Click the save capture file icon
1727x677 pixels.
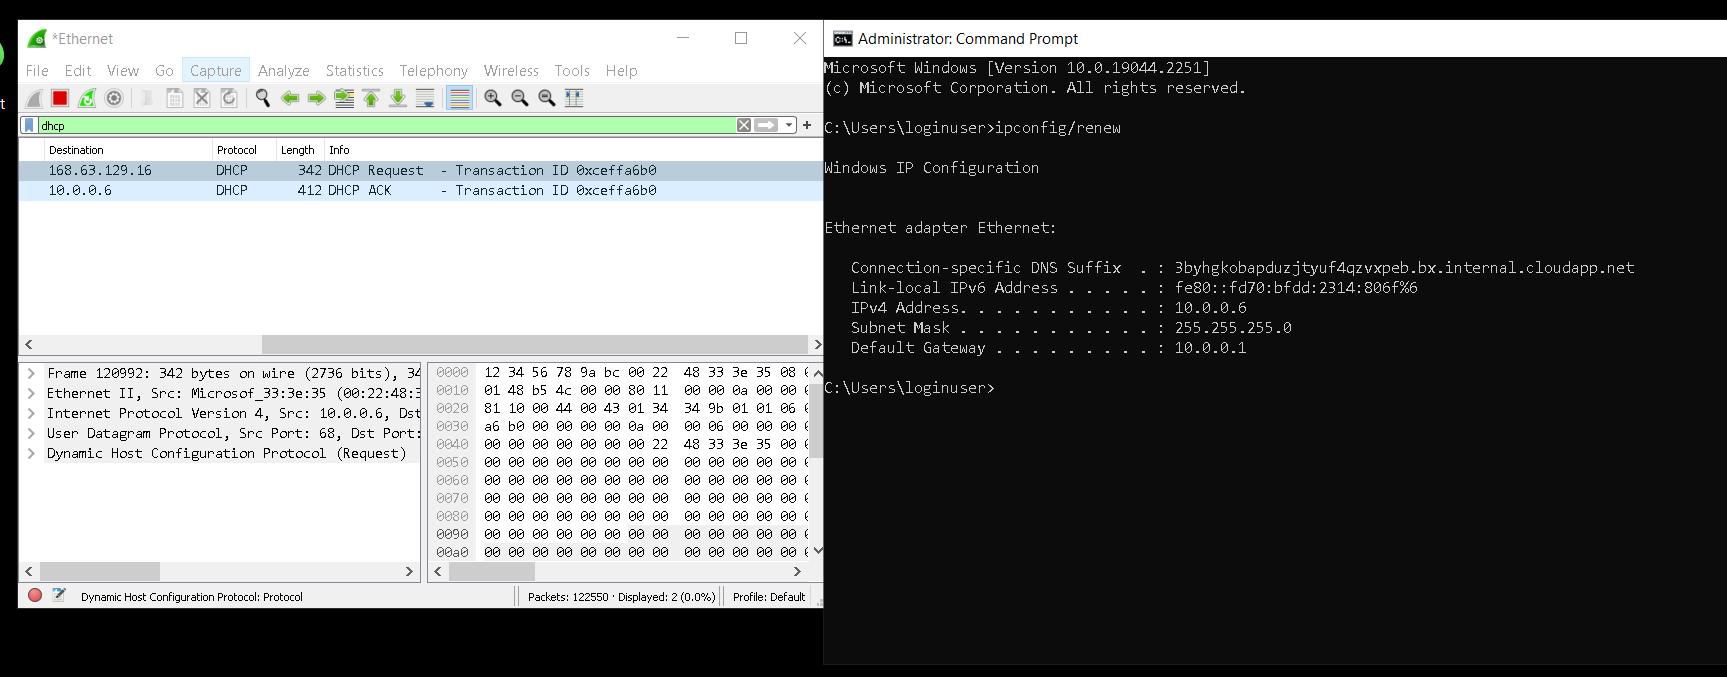tap(175, 98)
